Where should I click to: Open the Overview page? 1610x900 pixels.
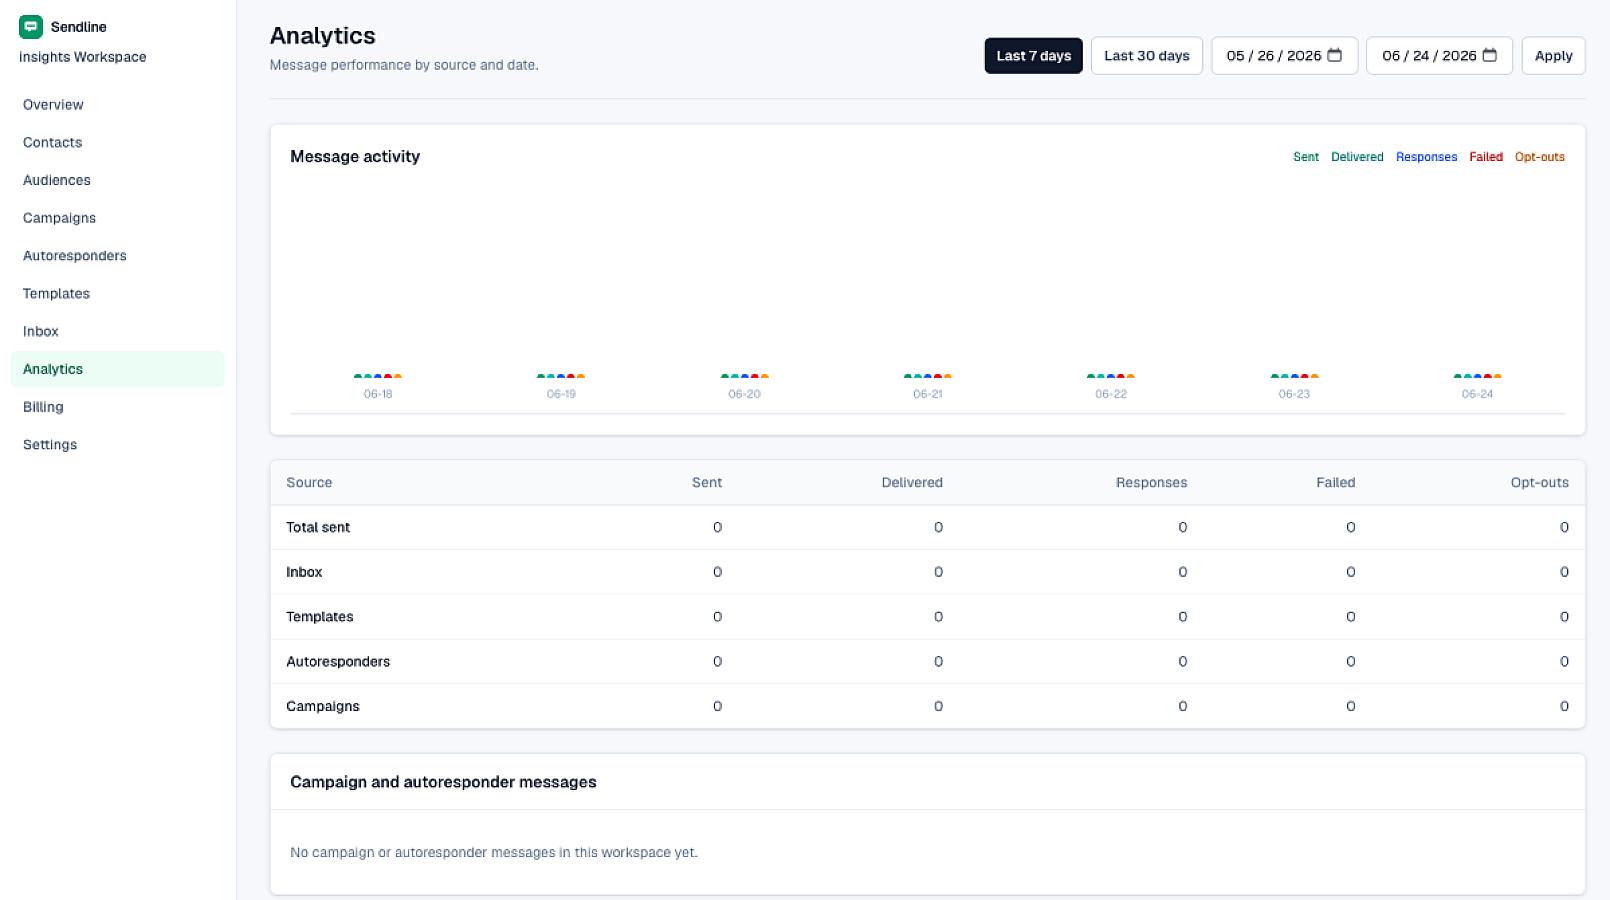(x=117, y=105)
